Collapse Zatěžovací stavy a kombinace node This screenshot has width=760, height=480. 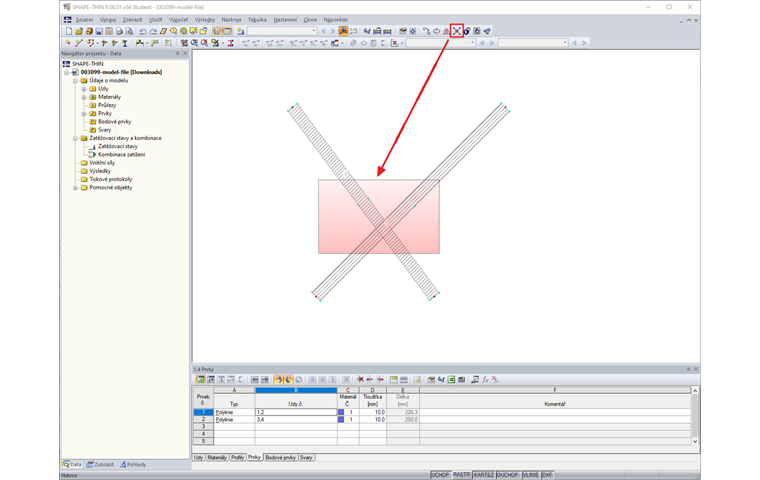click(x=76, y=138)
